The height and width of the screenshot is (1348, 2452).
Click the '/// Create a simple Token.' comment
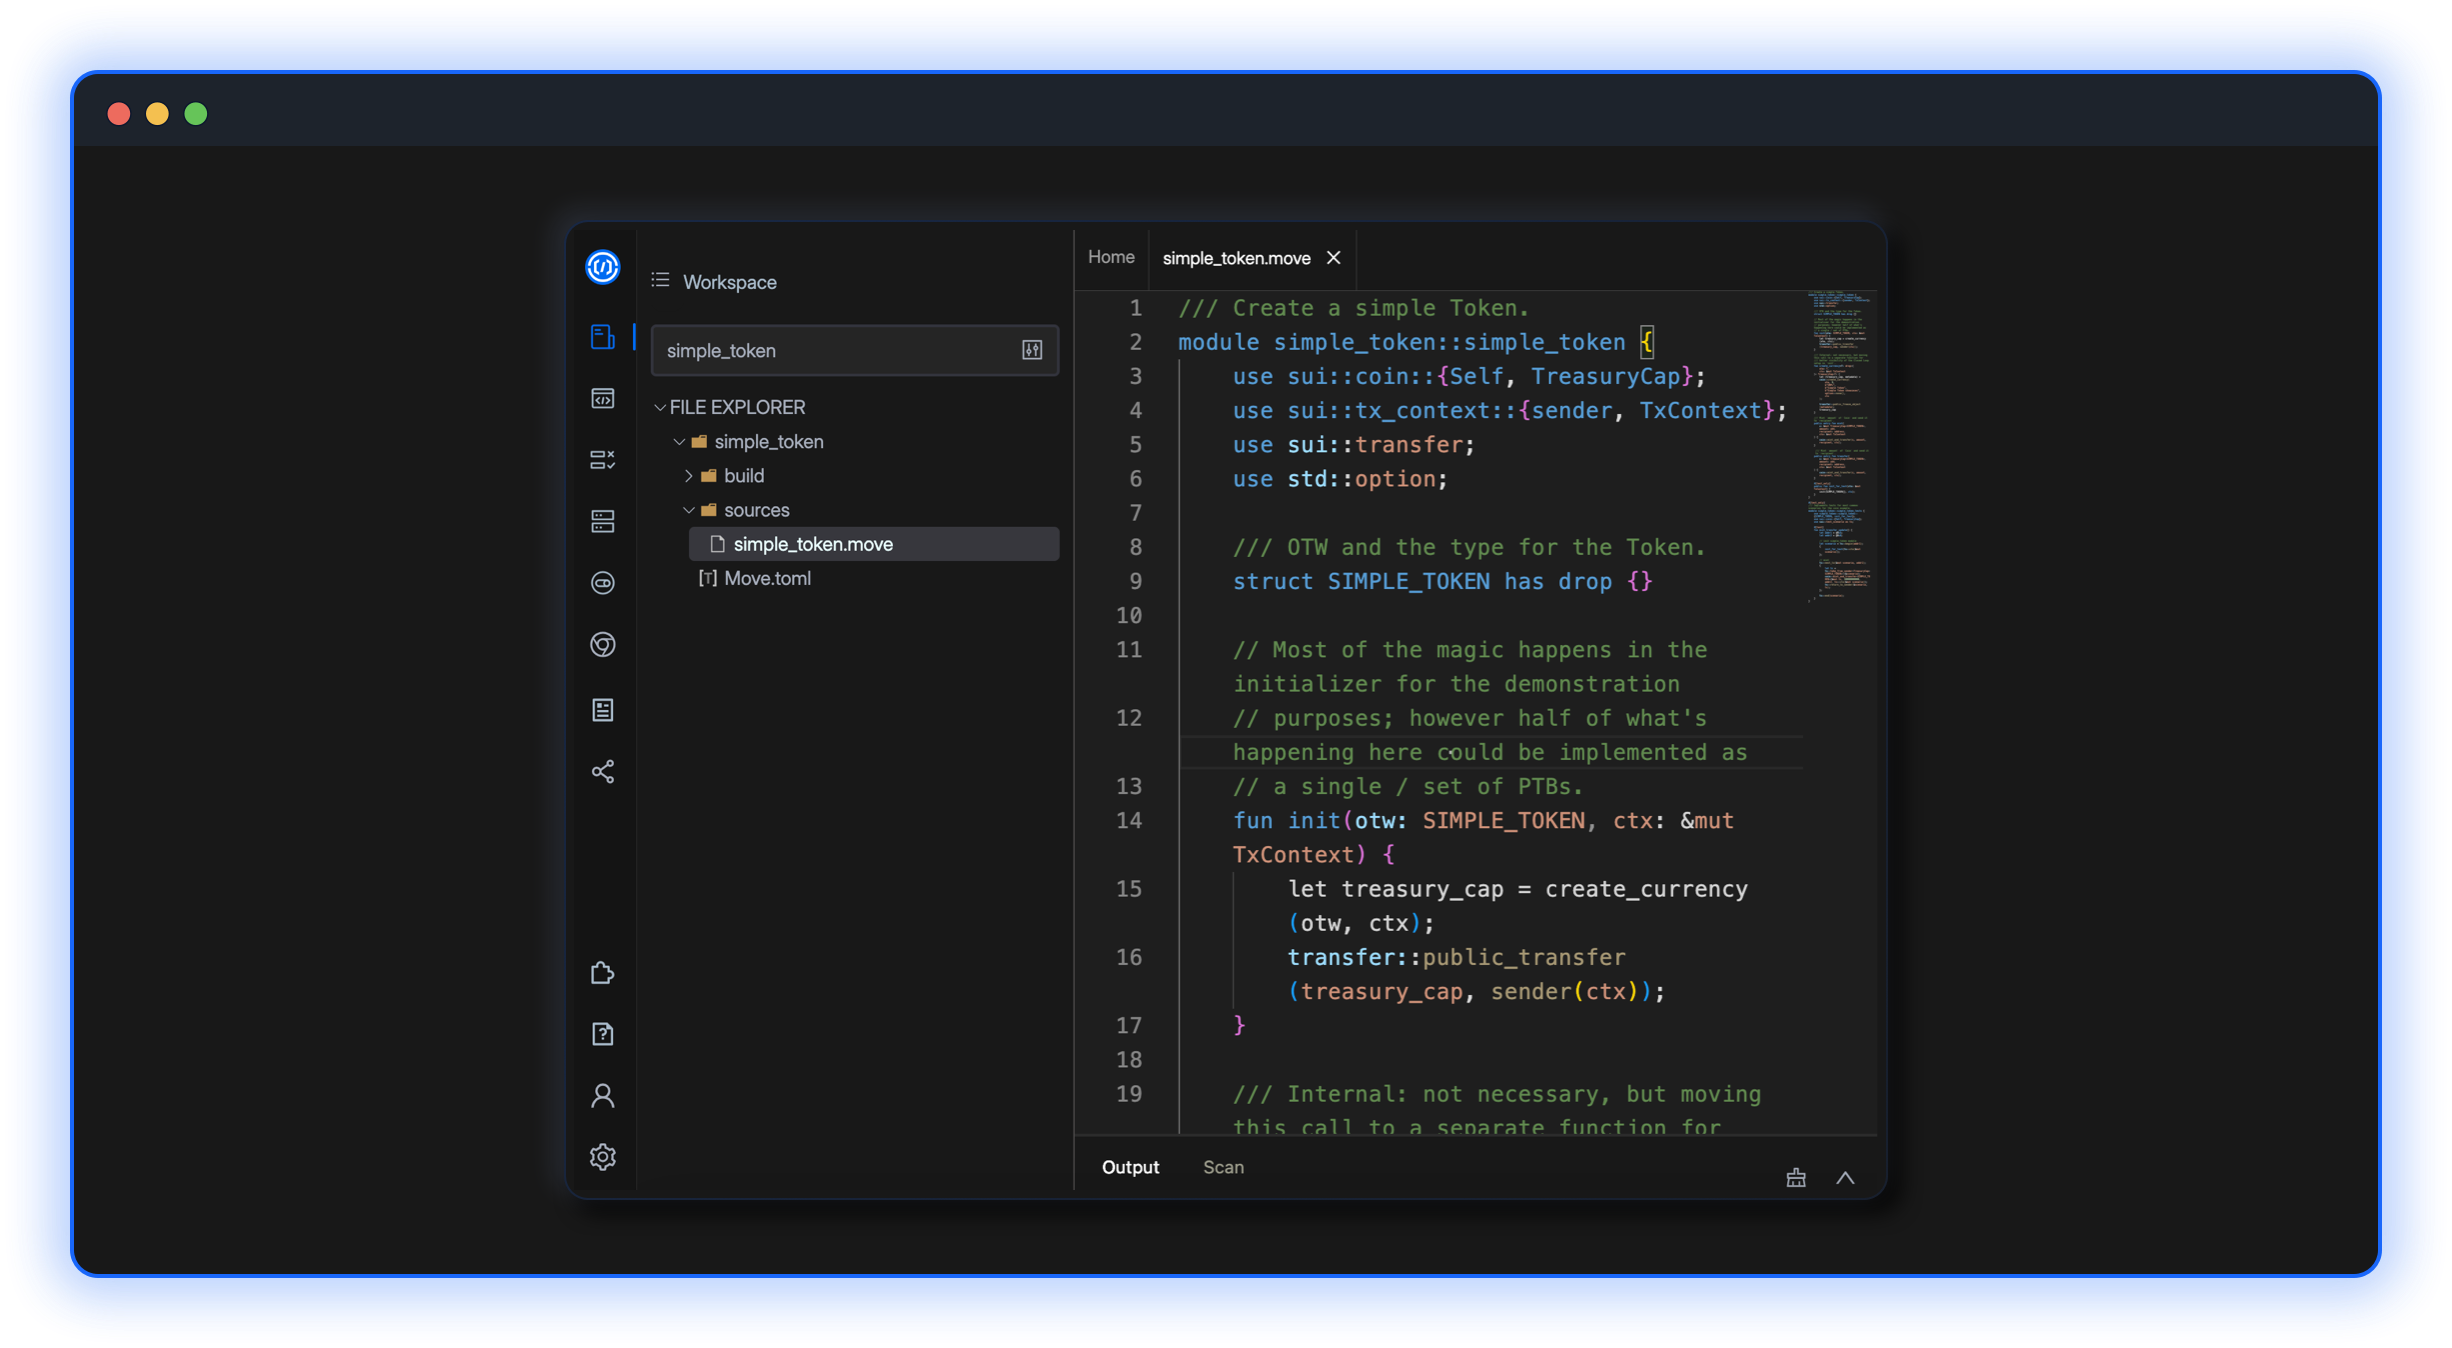point(1353,308)
